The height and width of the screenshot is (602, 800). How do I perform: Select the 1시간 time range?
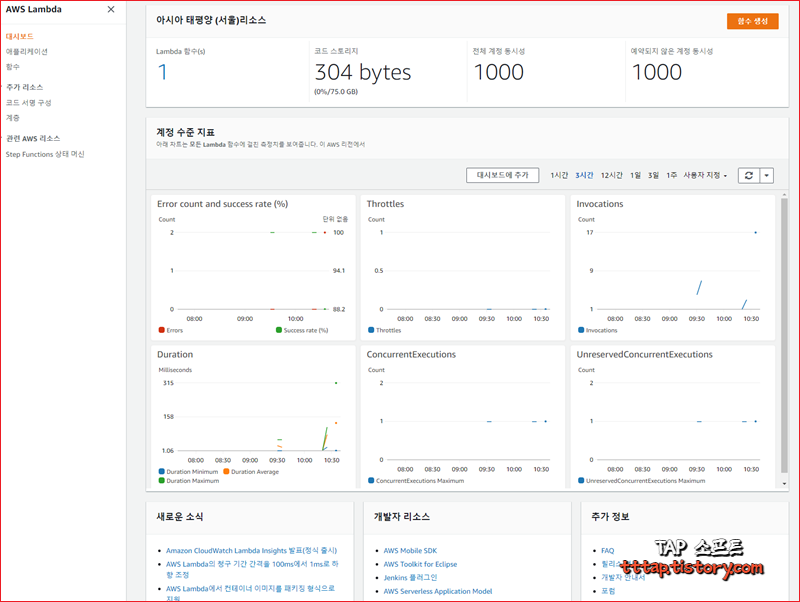559,175
